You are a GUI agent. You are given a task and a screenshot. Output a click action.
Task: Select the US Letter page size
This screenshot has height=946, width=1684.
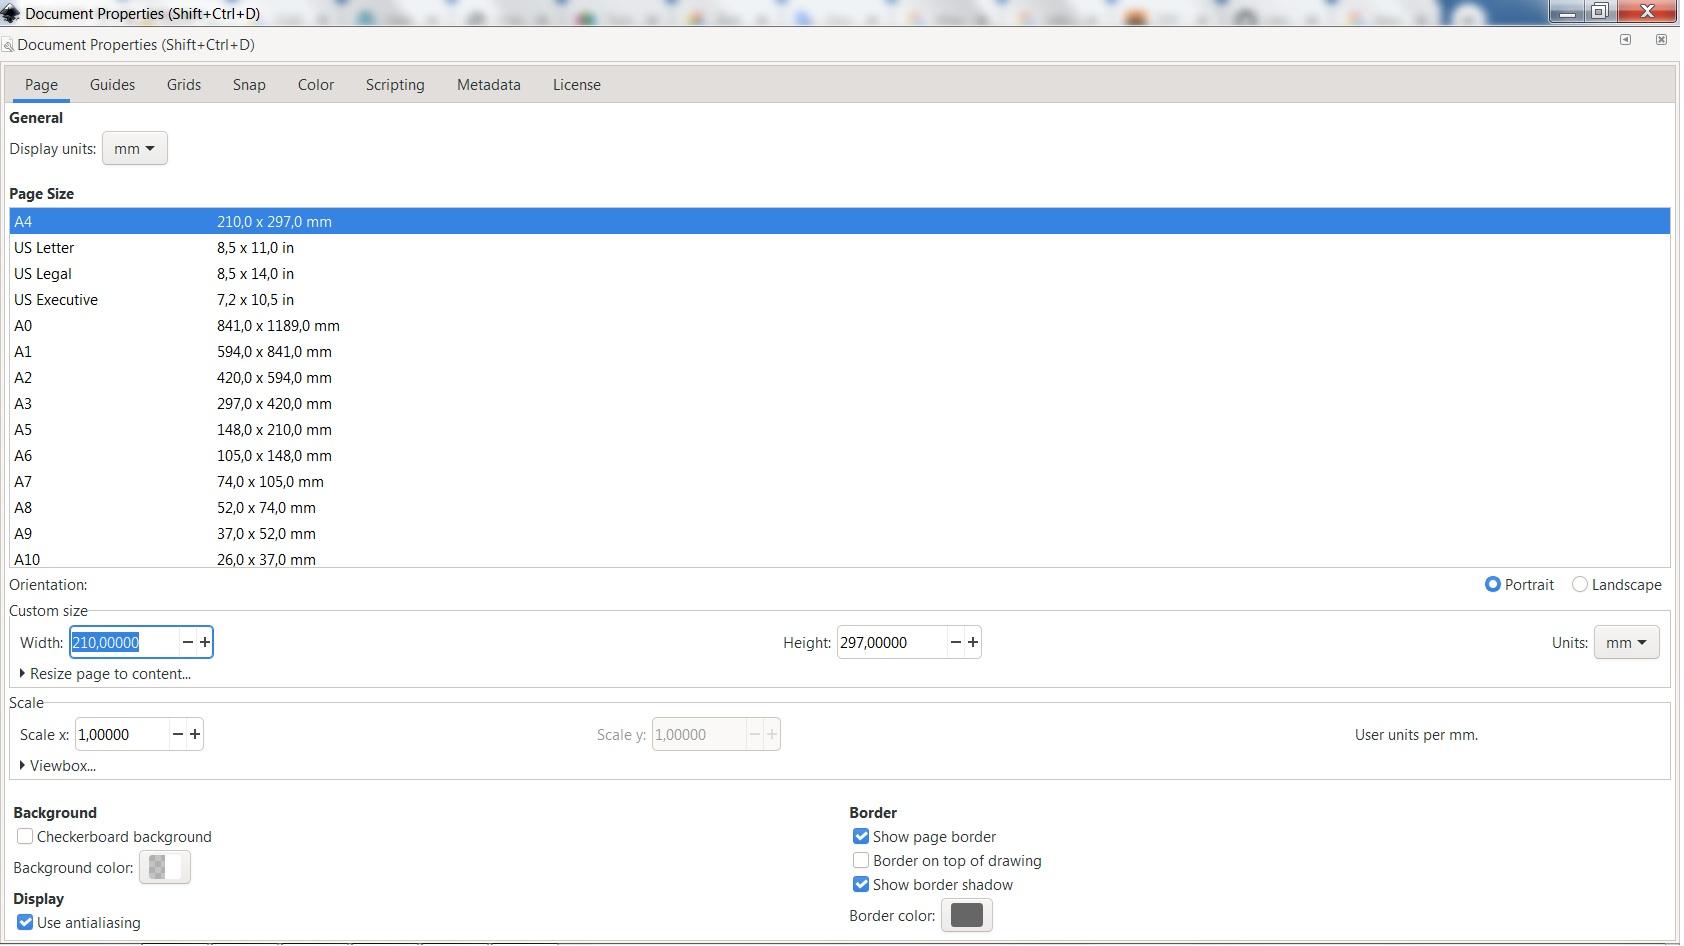coord(840,247)
